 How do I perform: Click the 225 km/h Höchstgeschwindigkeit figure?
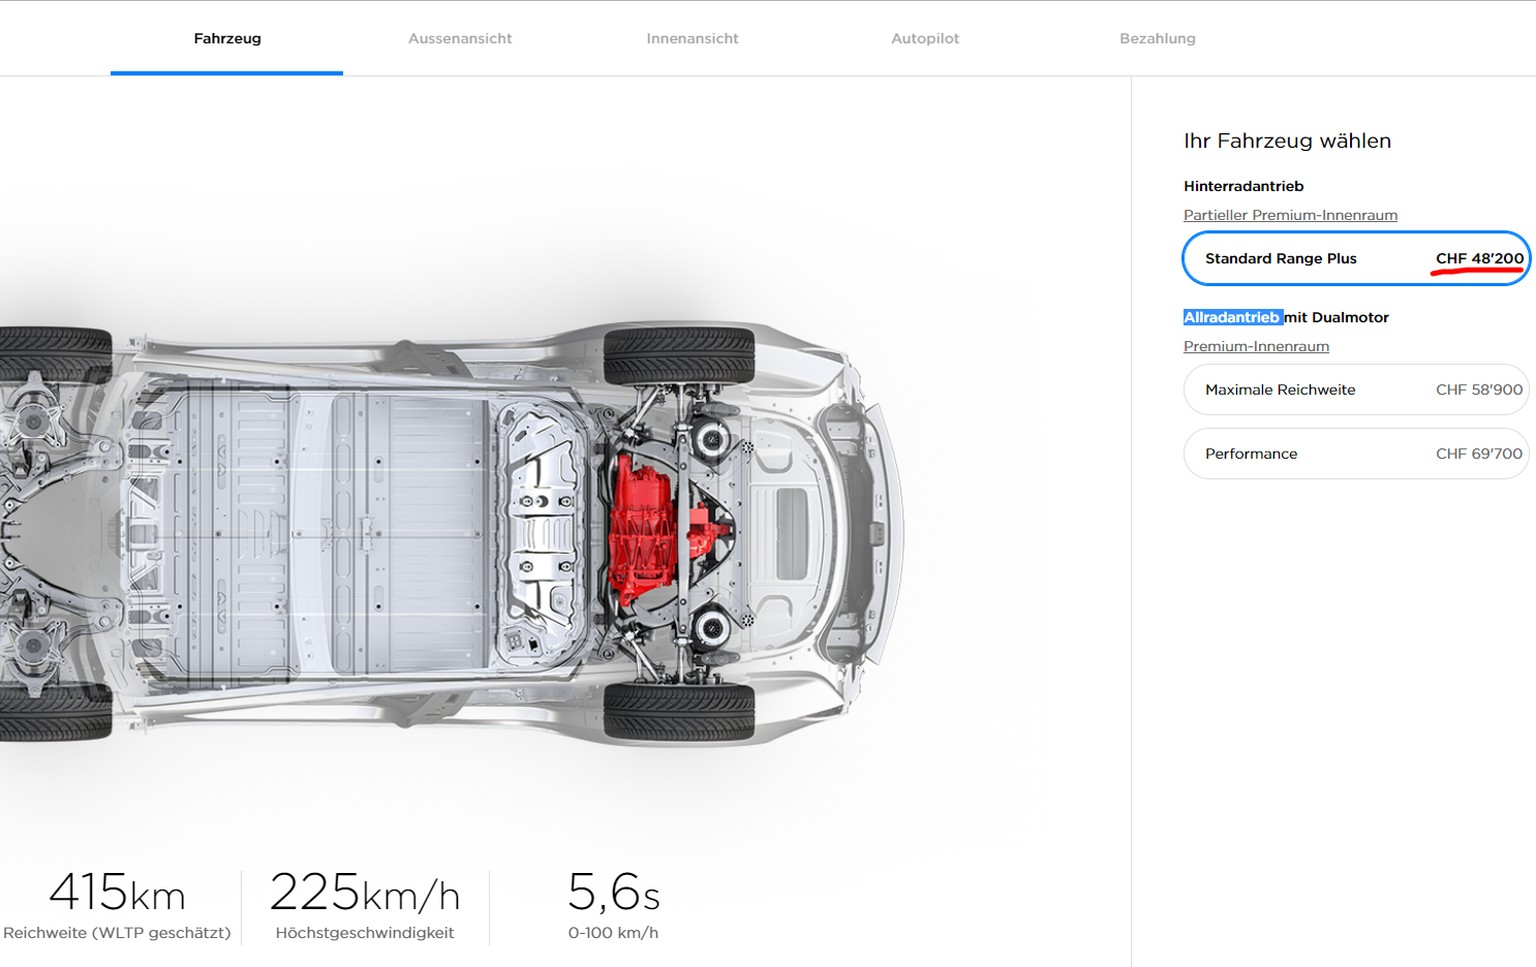(x=365, y=893)
